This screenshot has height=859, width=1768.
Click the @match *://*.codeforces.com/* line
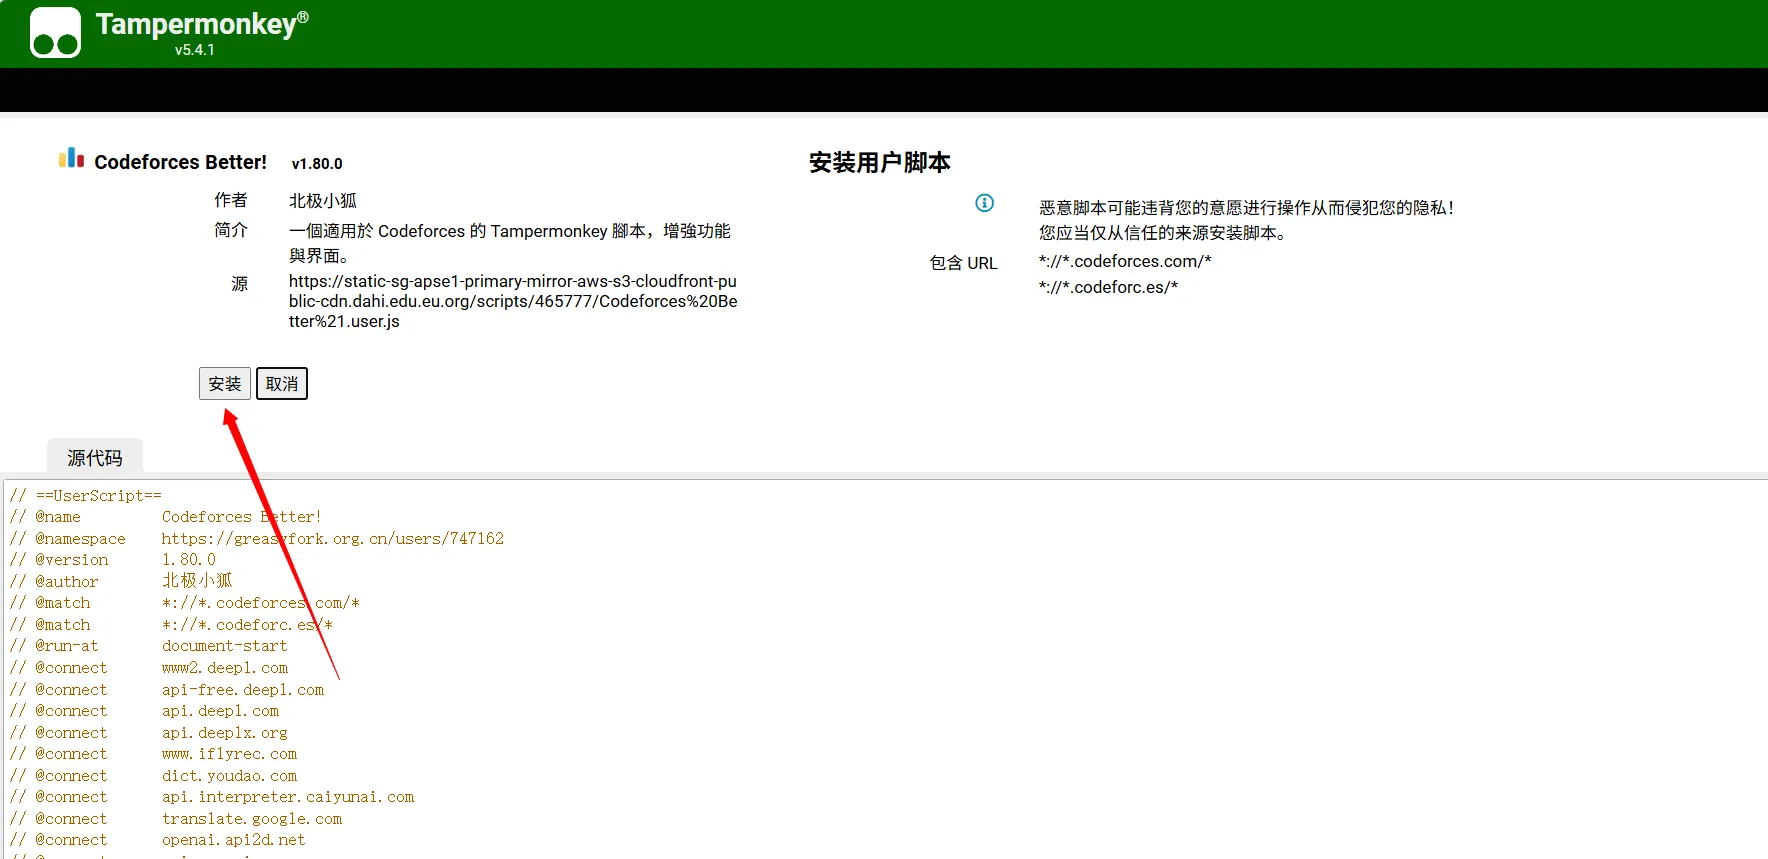point(185,603)
